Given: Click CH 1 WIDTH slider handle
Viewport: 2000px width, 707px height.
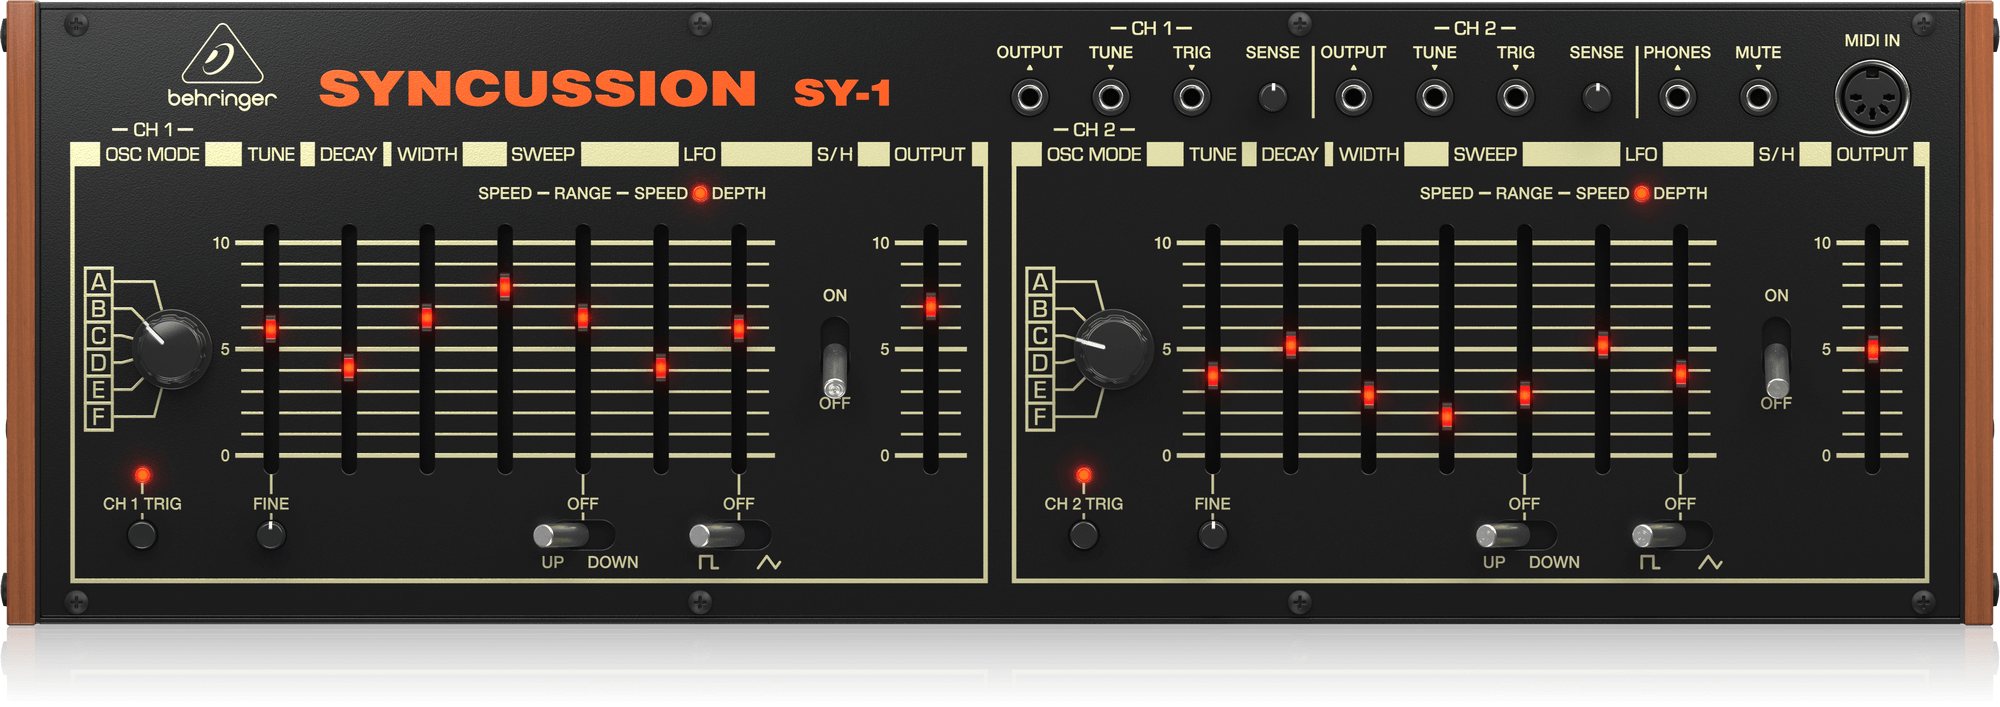Looking at the screenshot, I should (427, 318).
